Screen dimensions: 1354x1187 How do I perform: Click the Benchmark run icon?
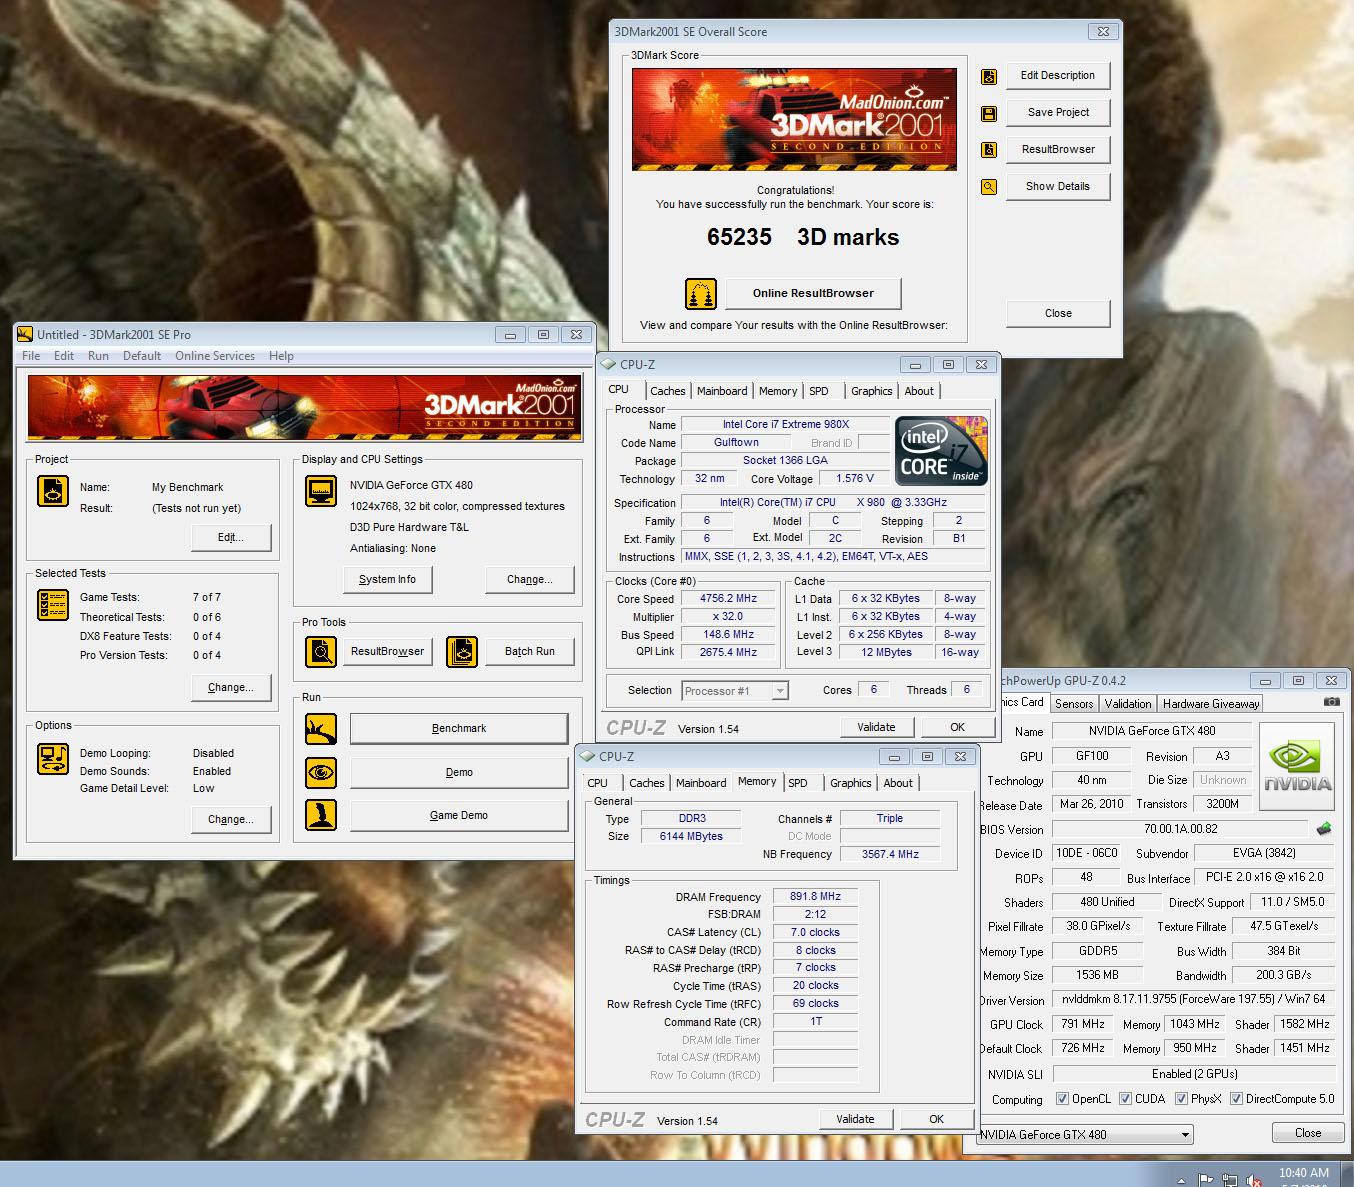point(321,729)
